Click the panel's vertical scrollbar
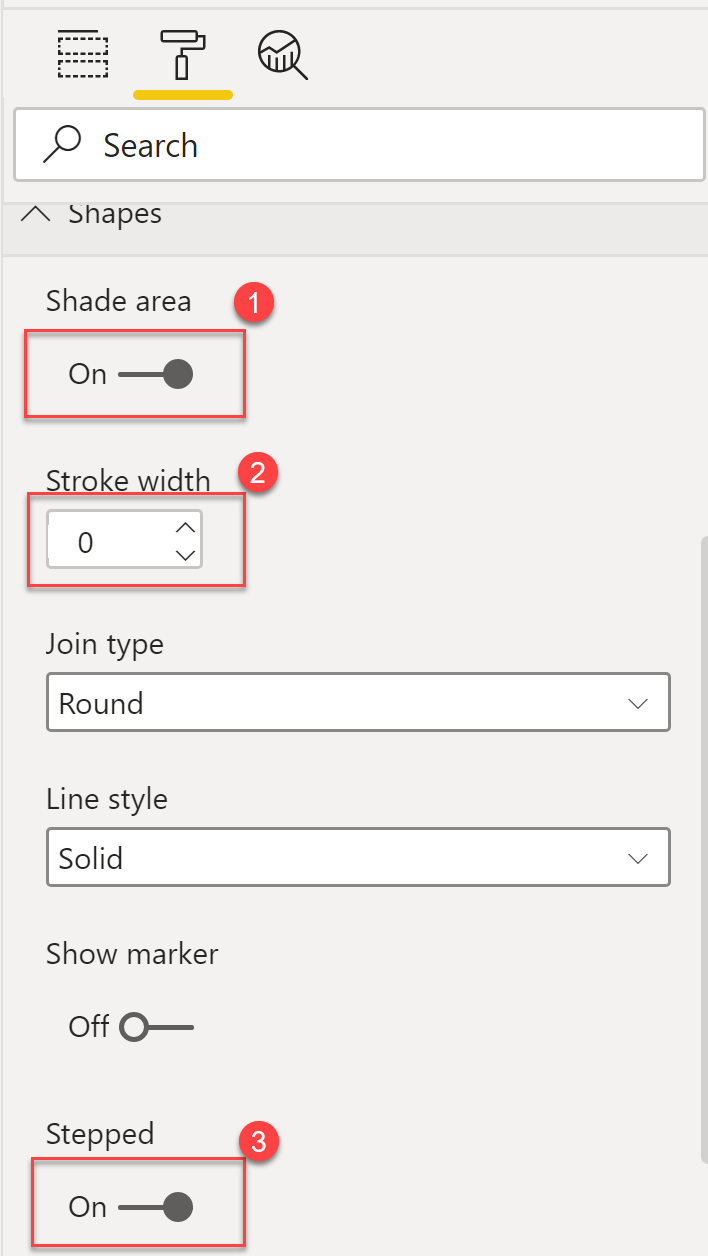Viewport: 708px width, 1256px height. [x=703, y=850]
